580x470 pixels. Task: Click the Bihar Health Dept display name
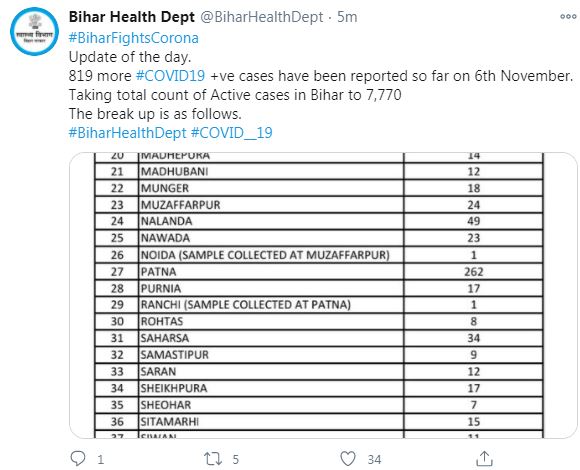[132, 17]
